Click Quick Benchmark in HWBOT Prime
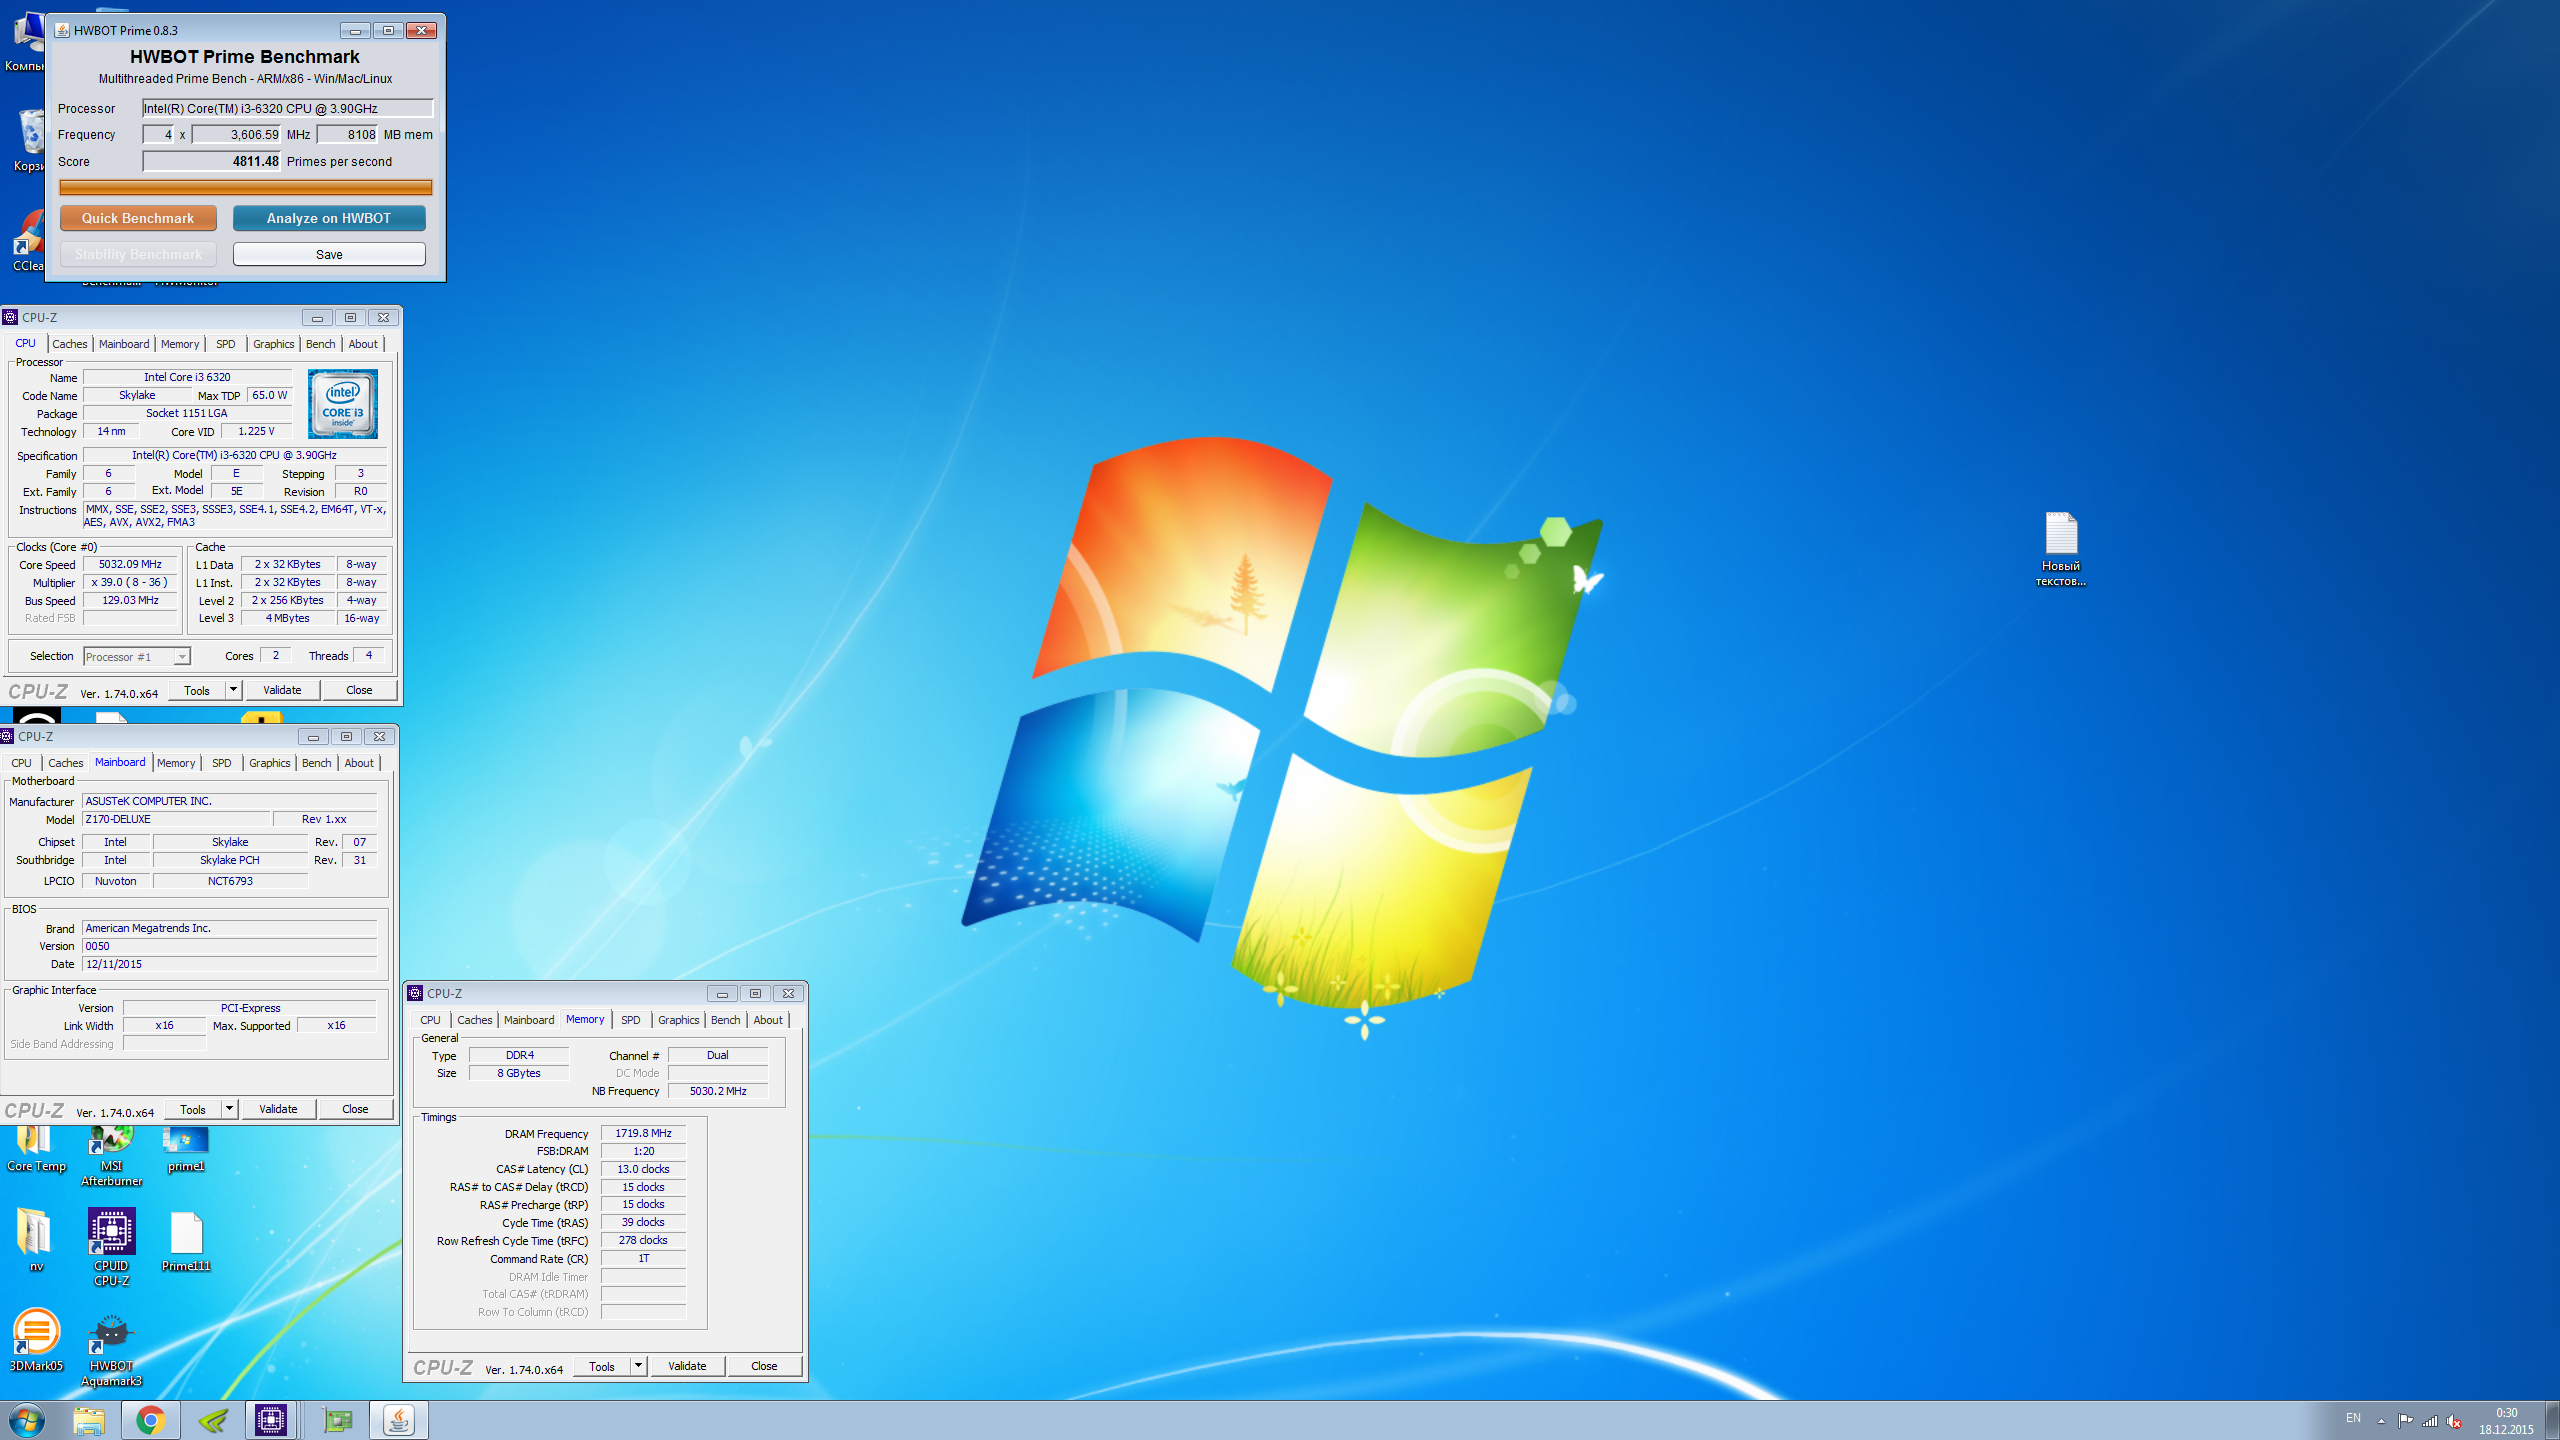The width and height of the screenshot is (2560, 1440). 138,218
